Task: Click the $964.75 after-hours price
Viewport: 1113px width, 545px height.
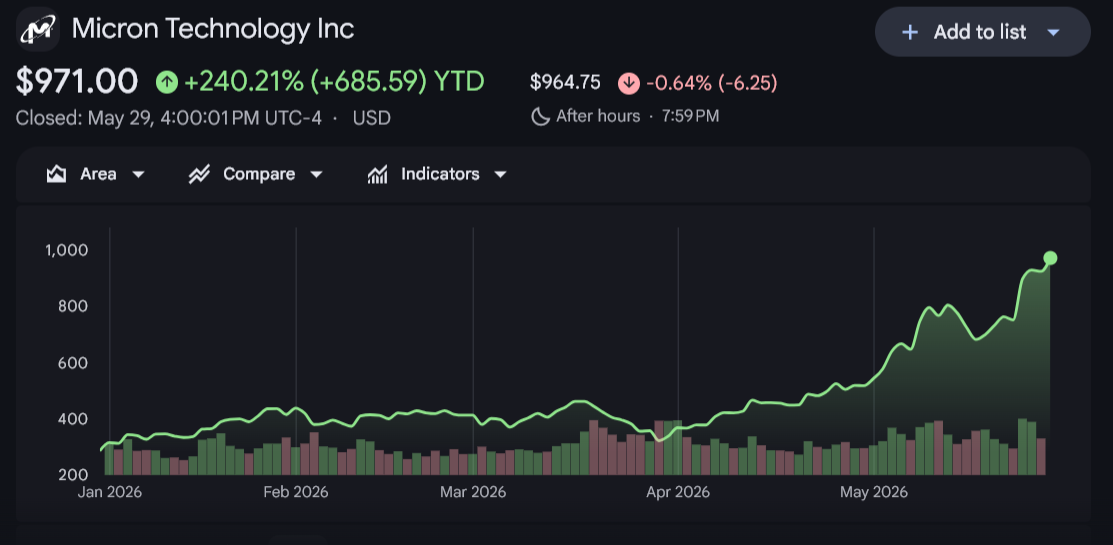Action: point(565,82)
